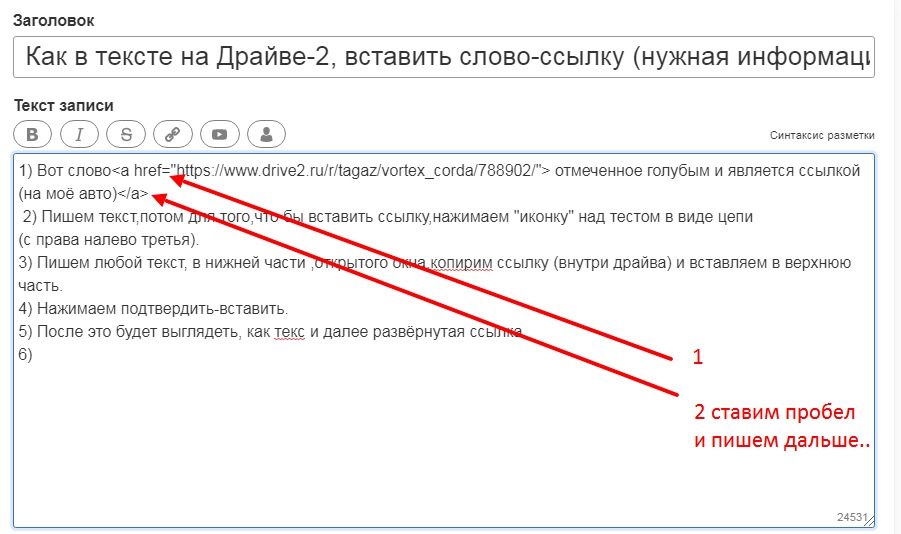Apply italic formatting with the I button

click(x=79, y=135)
